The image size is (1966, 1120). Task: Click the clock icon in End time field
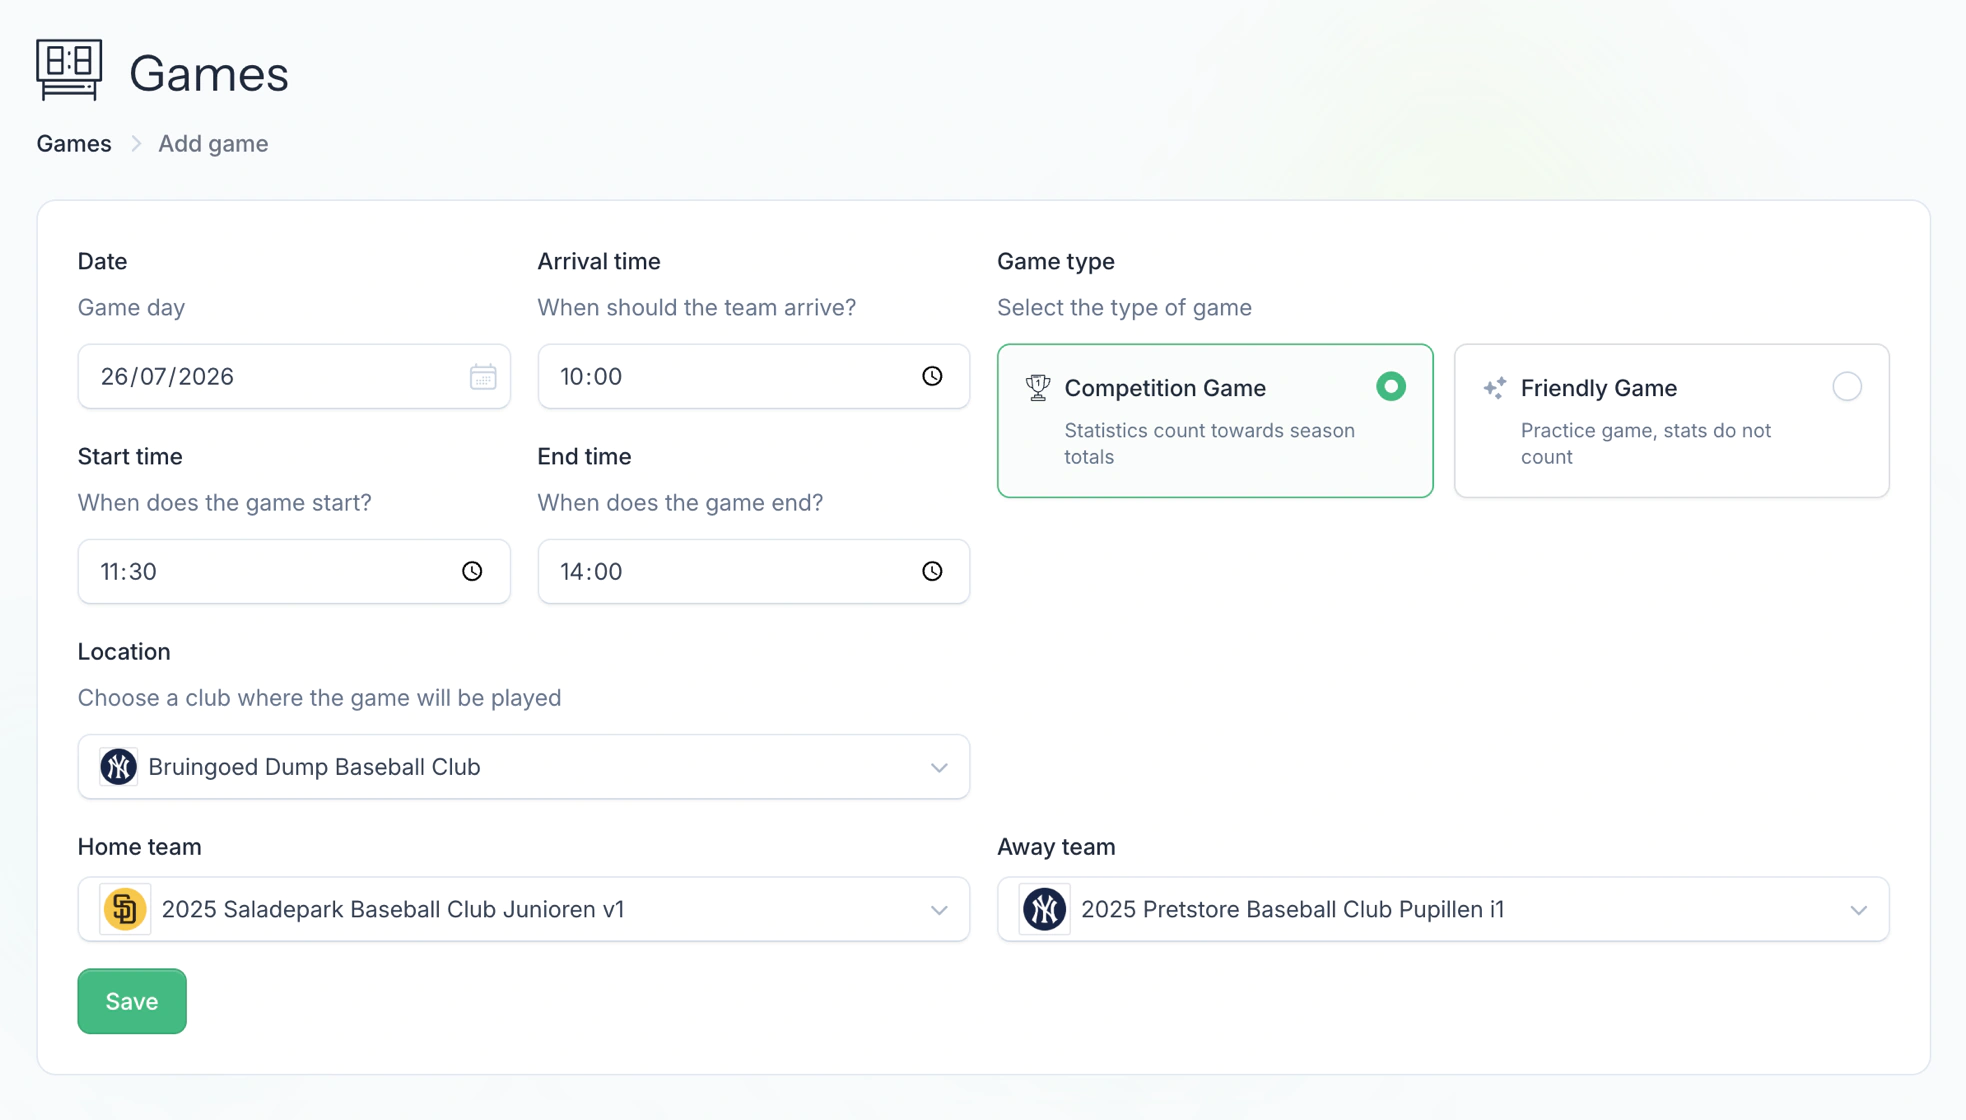click(932, 571)
